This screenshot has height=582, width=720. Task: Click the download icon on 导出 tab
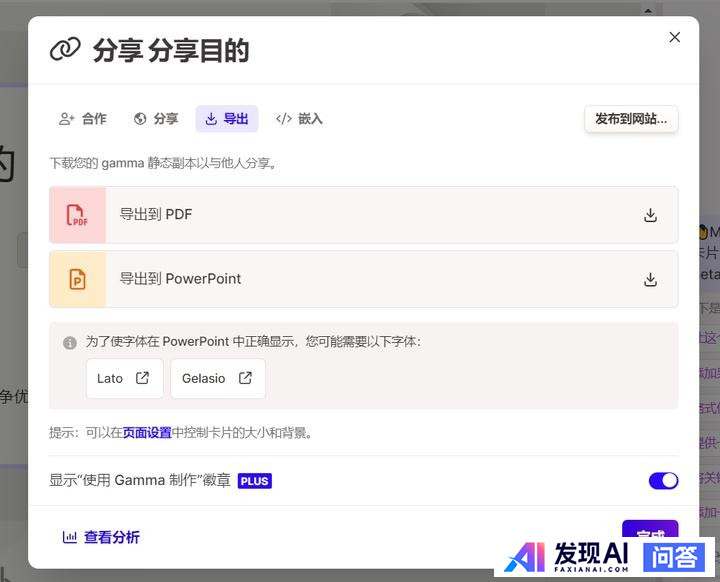[x=211, y=119]
